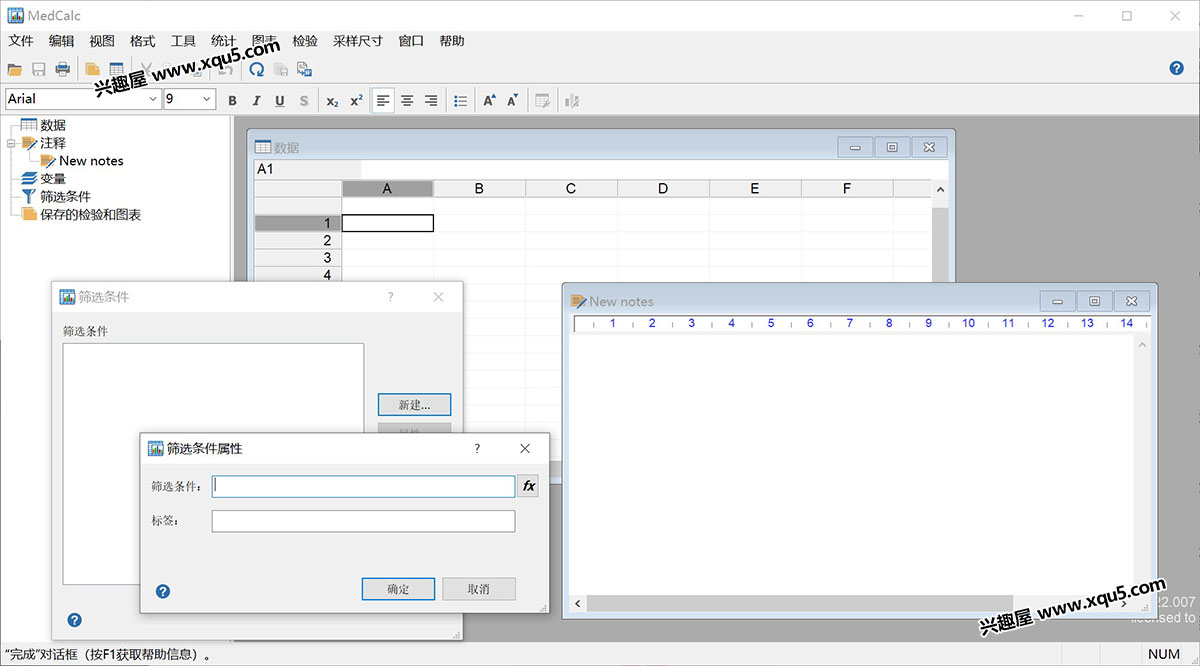Close the 筛选条件属性 dialog

(x=525, y=448)
